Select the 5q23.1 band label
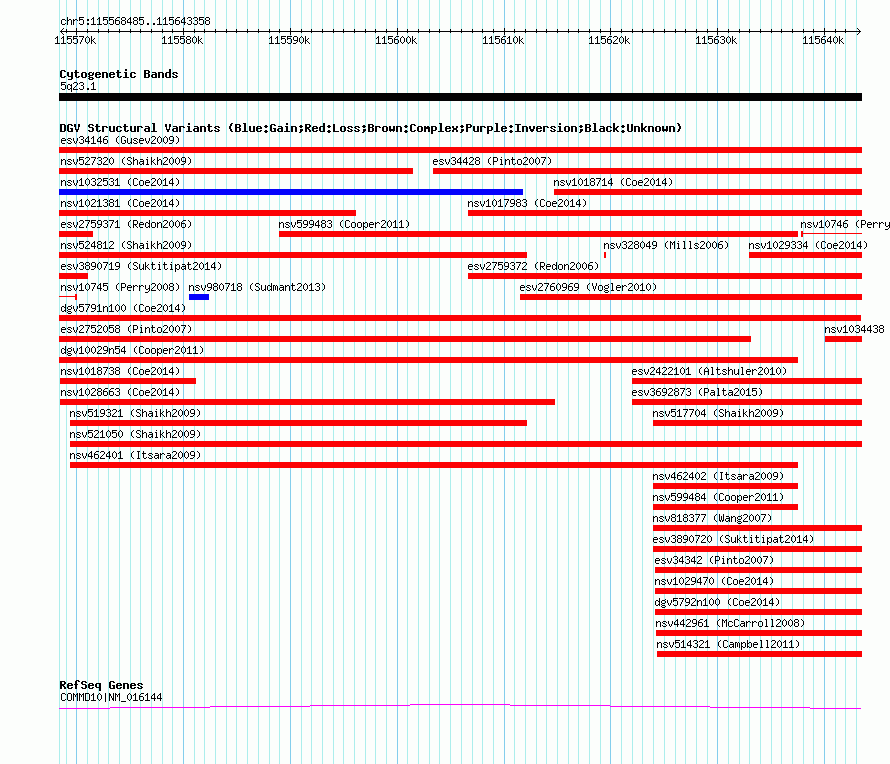This screenshot has width=890, height=764. [78, 86]
